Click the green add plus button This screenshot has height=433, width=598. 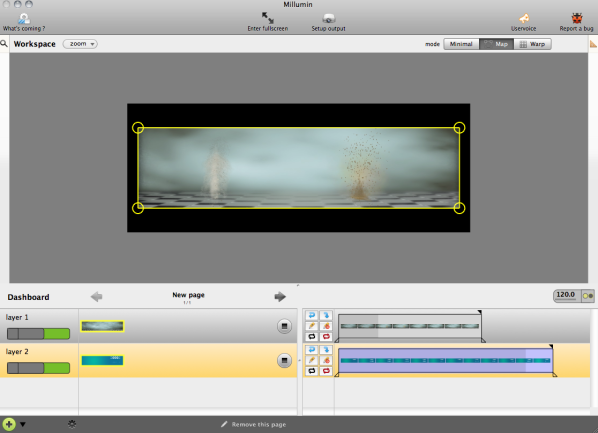point(9,424)
